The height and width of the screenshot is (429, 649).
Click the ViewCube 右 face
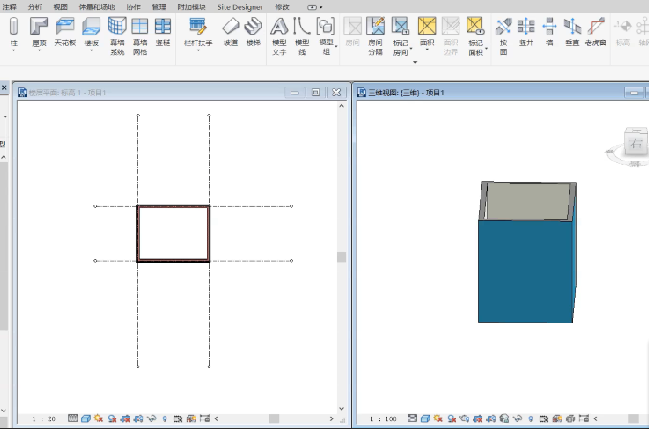pyautogui.click(x=635, y=143)
